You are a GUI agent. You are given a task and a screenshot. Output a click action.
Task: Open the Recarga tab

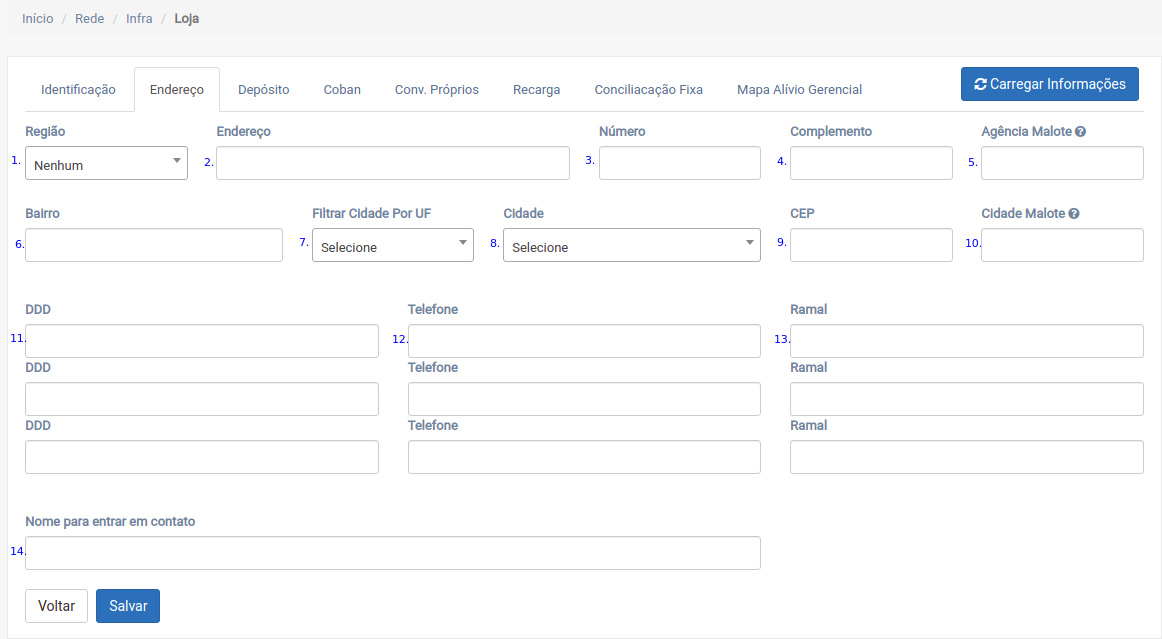point(536,90)
